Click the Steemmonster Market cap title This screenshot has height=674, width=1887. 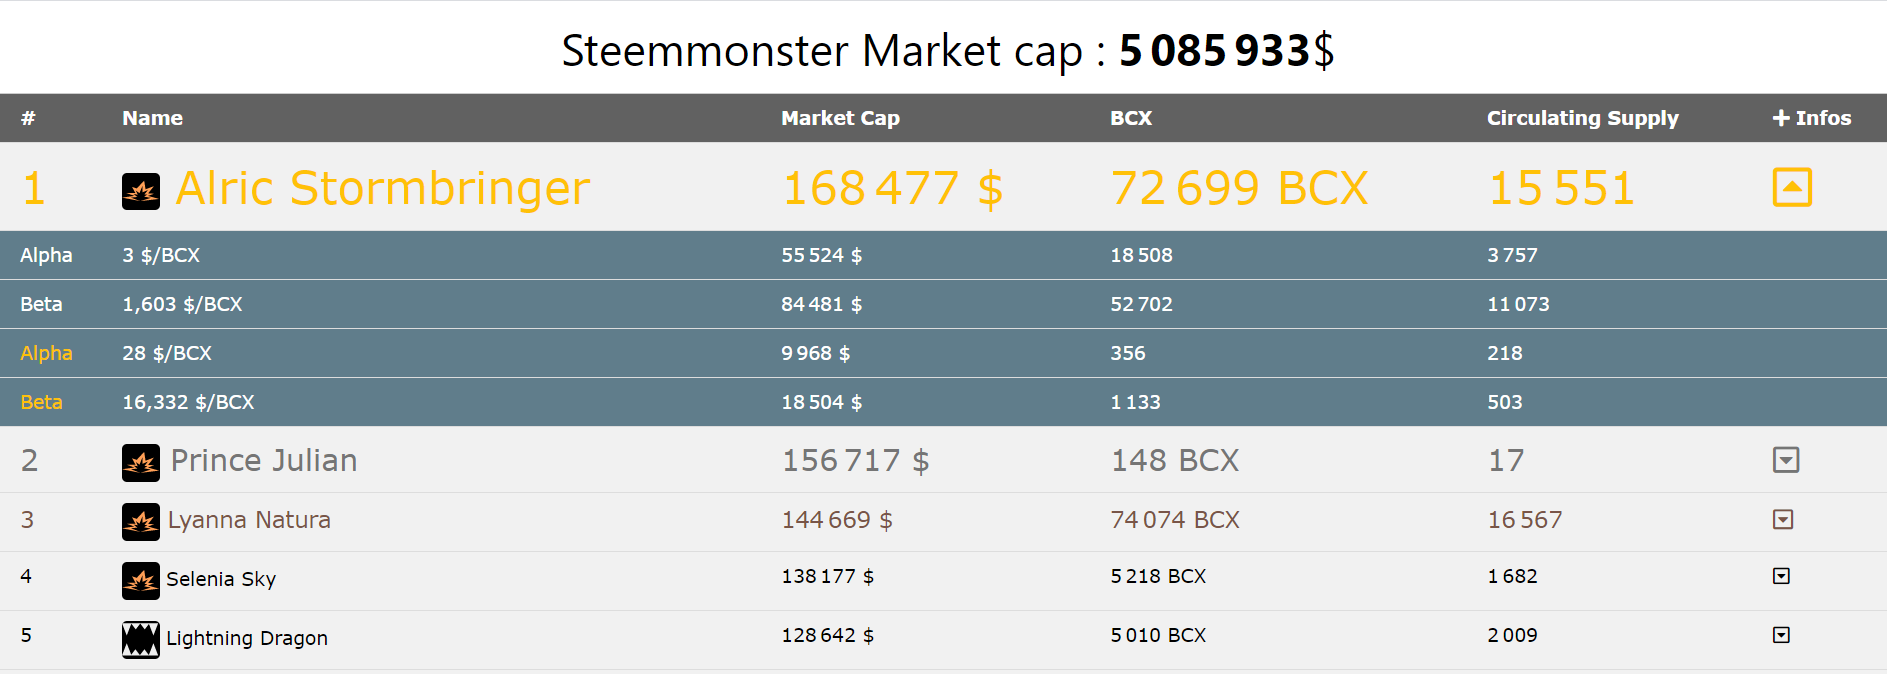pyautogui.click(x=950, y=48)
